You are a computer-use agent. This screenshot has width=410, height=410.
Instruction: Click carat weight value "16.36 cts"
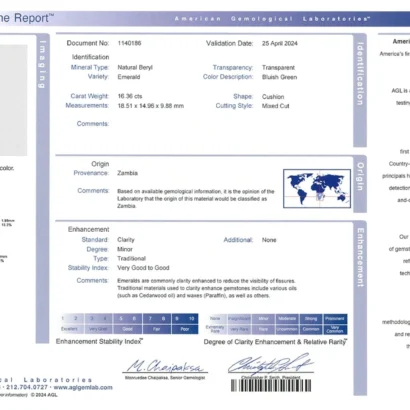130,96
